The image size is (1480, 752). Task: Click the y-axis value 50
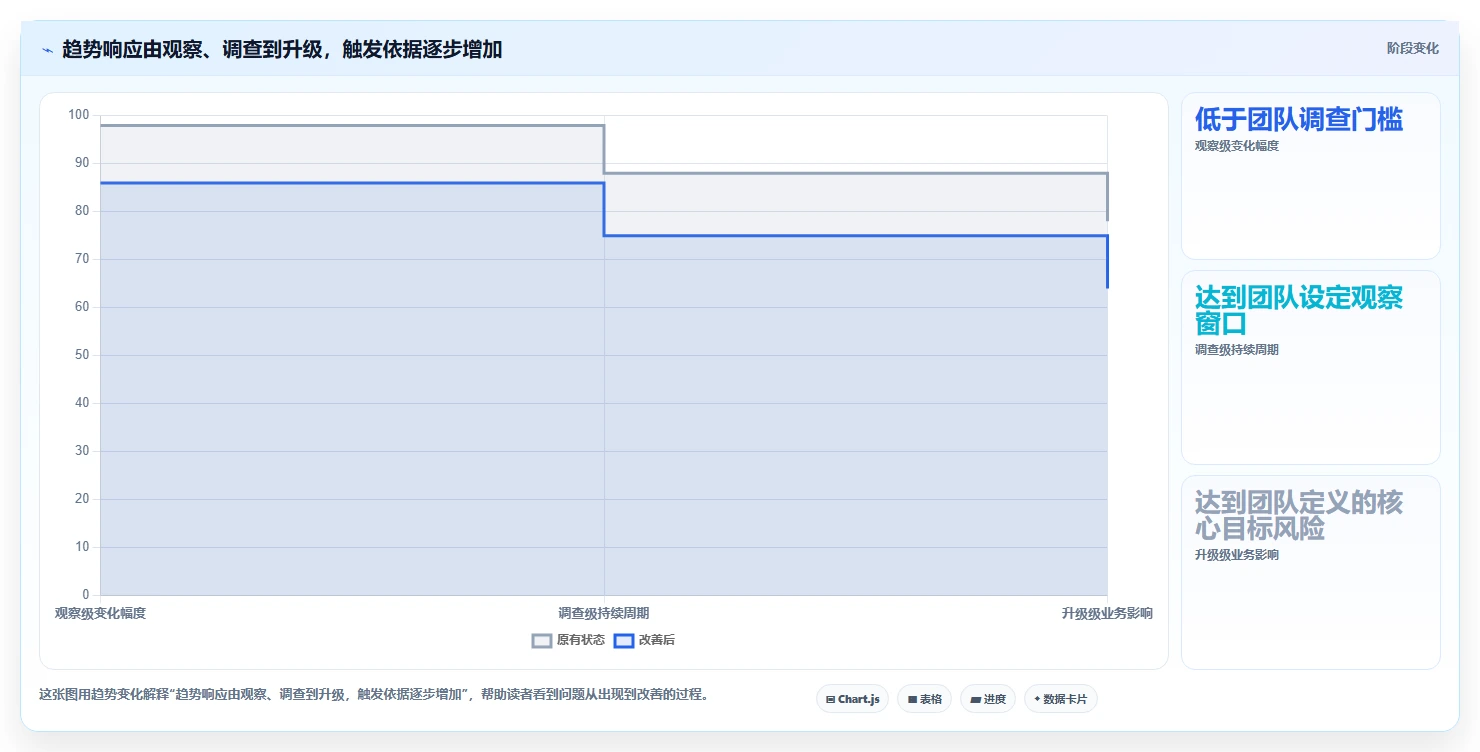point(82,355)
